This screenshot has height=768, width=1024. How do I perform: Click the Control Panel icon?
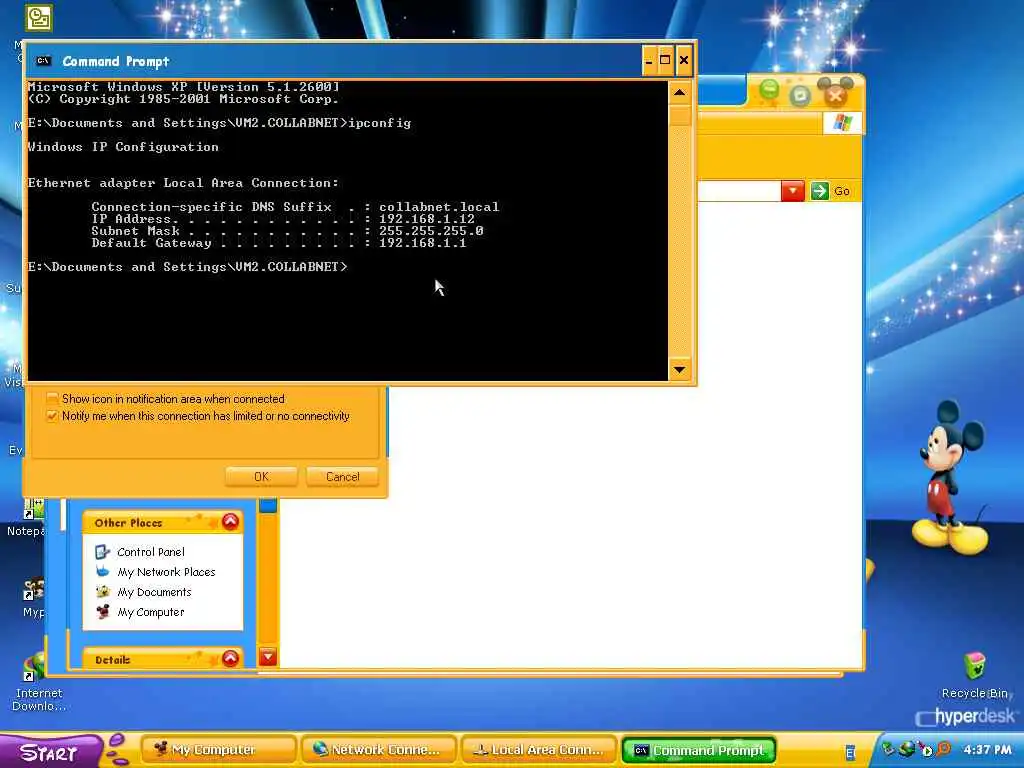click(x=103, y=552)
